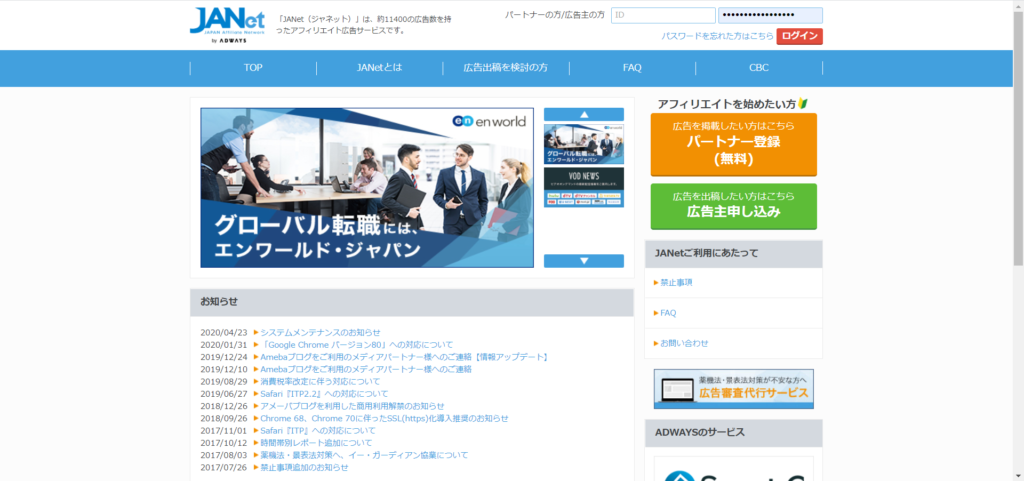Open 消費税率改定に伴う対応について link
This screenshot has height=481, width=1024.
click(x=320, y=382)
